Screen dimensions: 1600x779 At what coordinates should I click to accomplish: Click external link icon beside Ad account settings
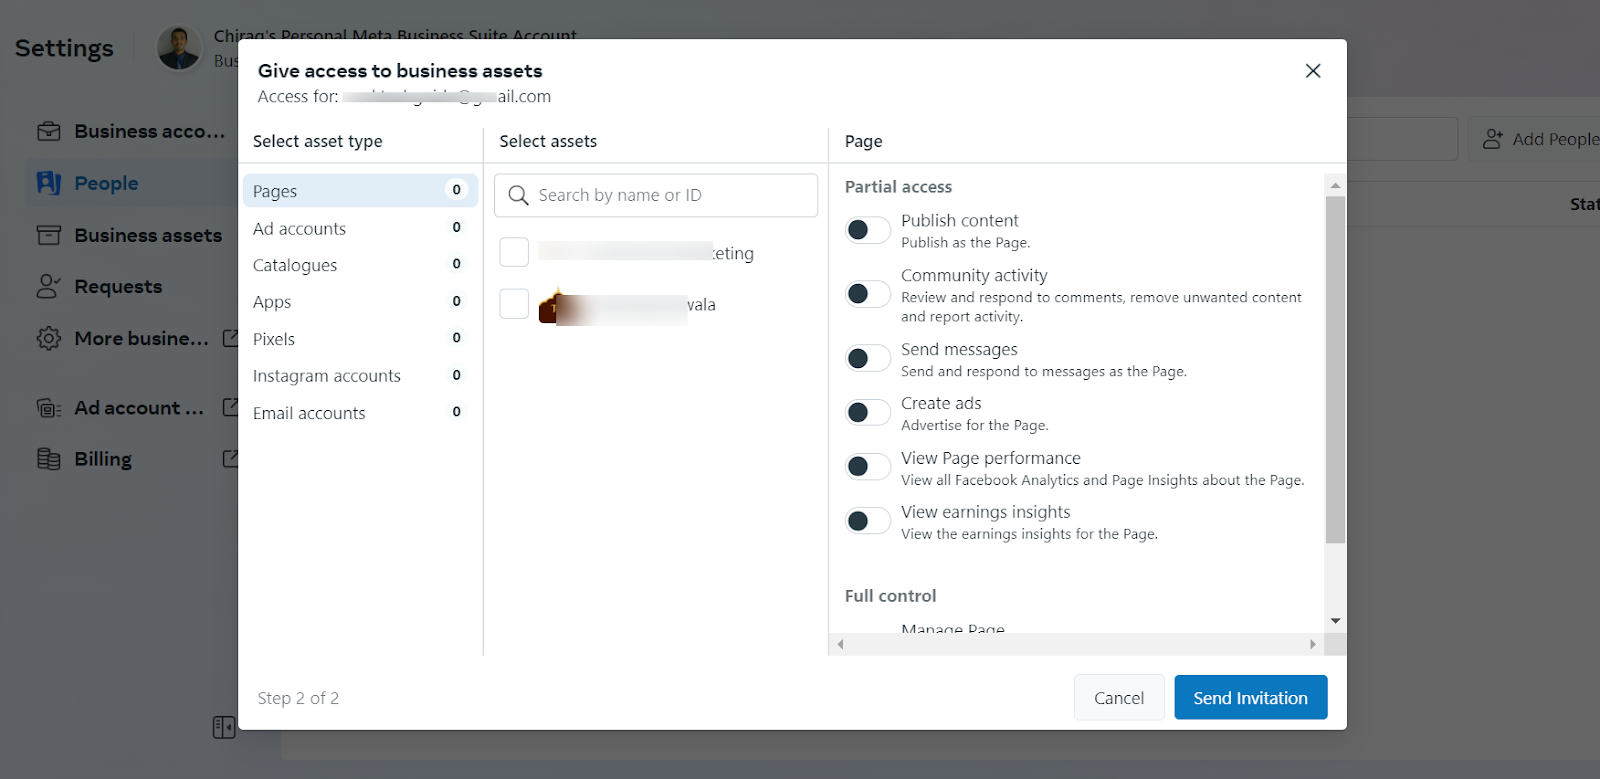pyautogui.click(x=230, y=407)
